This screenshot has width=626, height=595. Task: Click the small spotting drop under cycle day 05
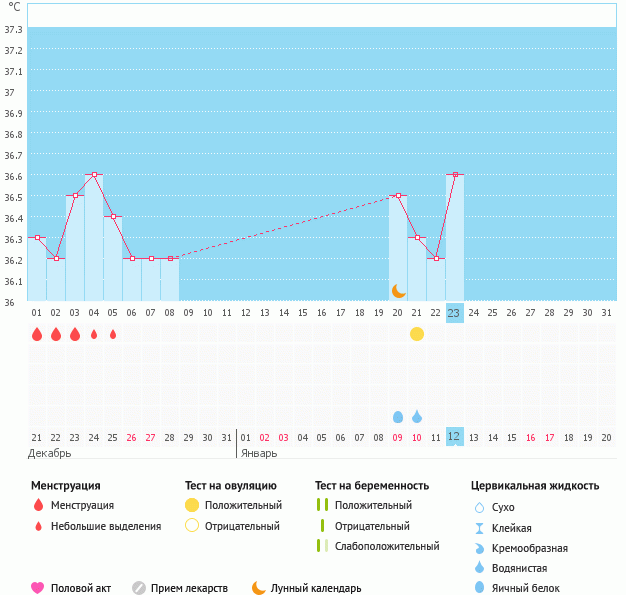coord(113,334)
